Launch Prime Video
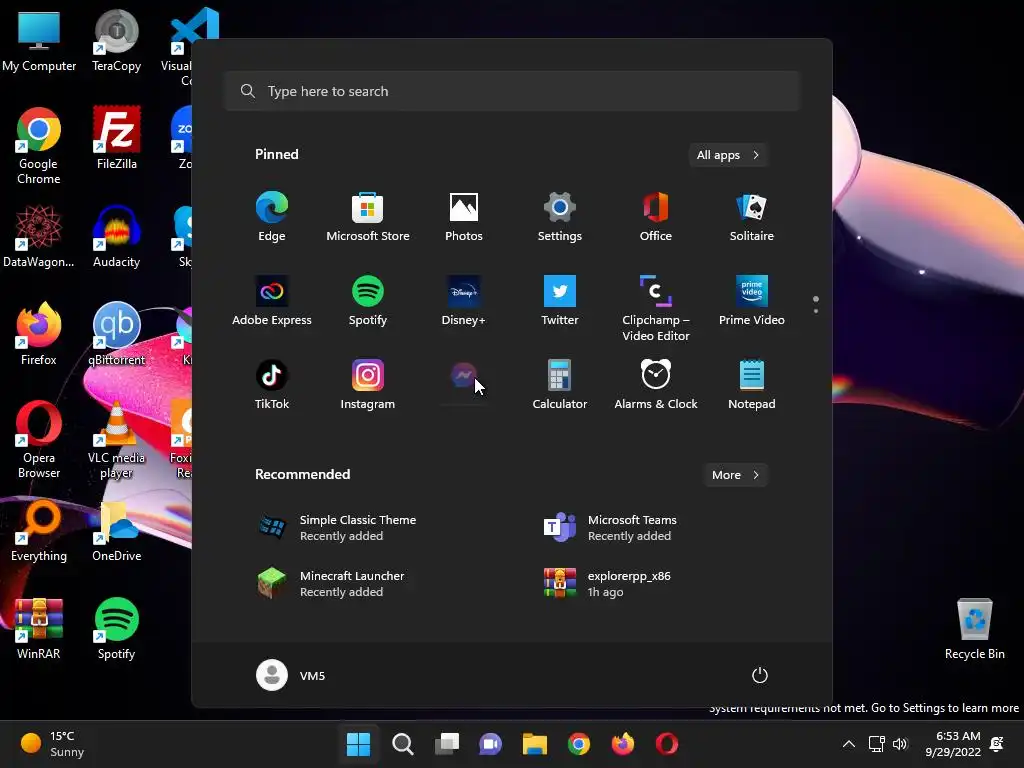This screenshot has height=768, width=1024. click(752, 300)
